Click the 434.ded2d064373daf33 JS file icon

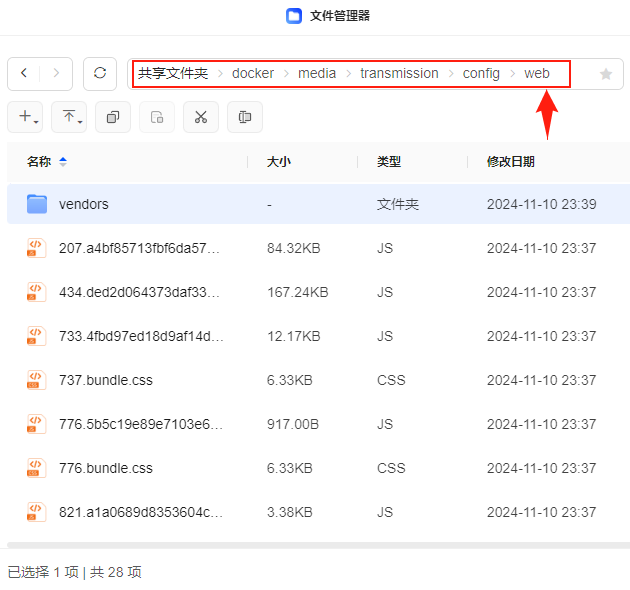tap(37, 292)
